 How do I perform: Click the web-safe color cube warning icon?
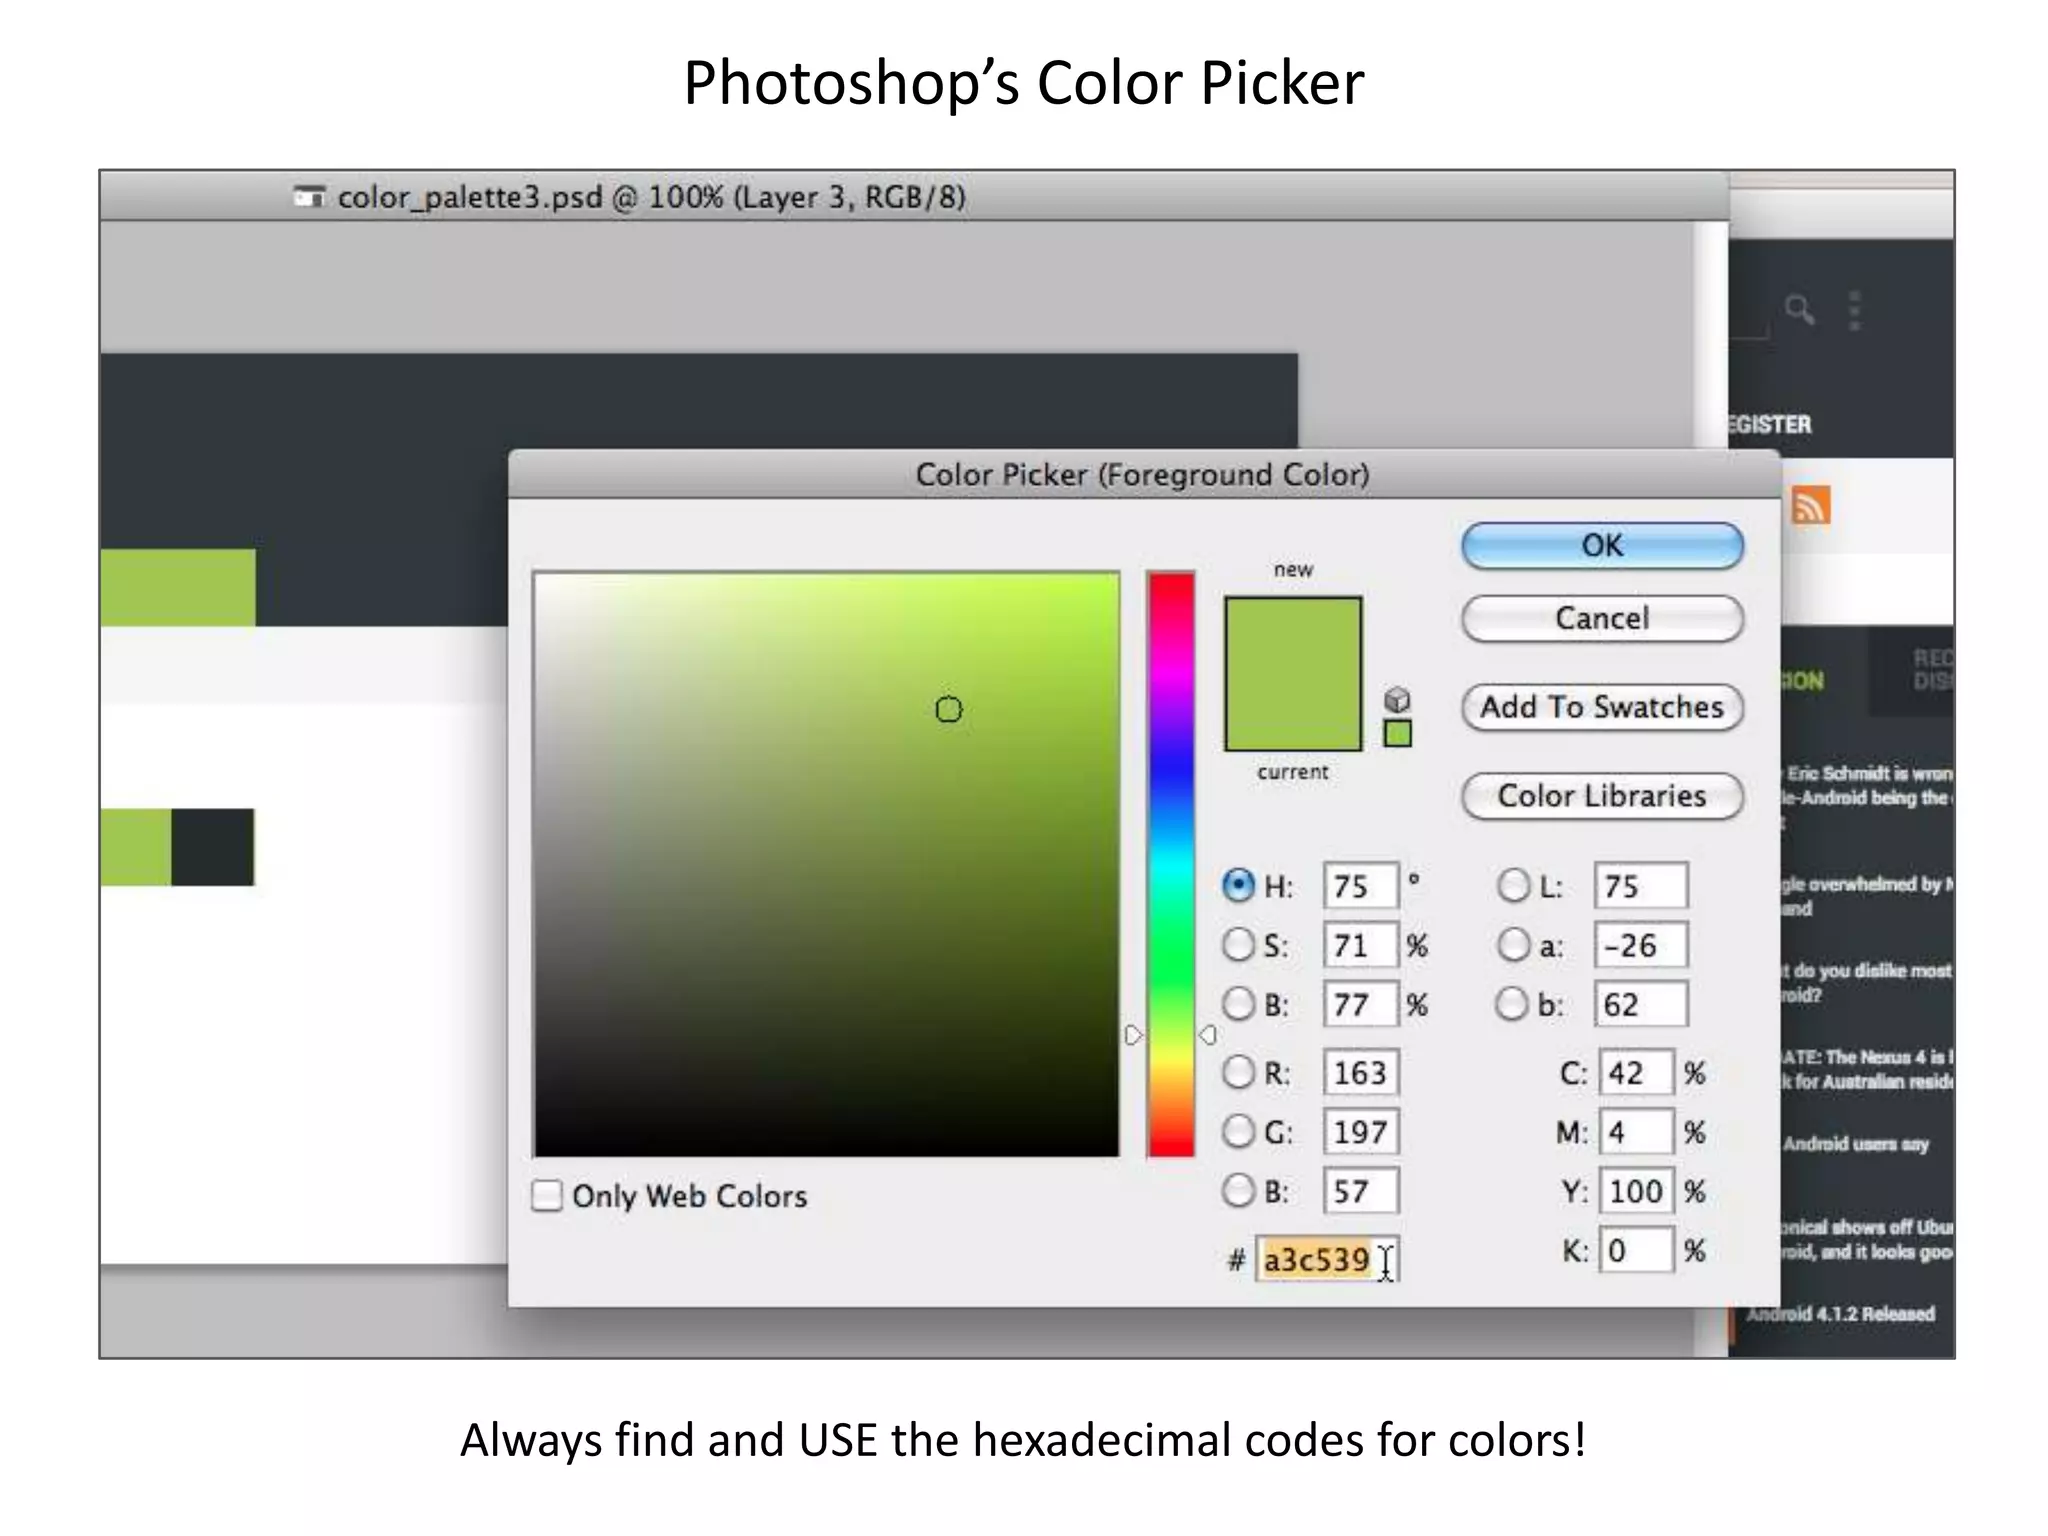pyautogui.click(x=1398, y=699)
